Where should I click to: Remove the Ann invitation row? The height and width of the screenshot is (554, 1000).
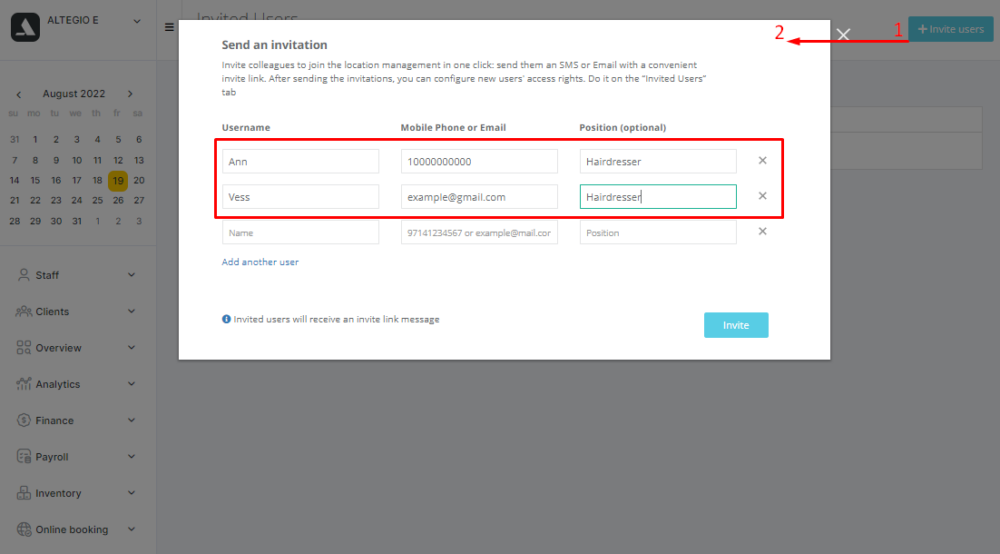[762, 161]
